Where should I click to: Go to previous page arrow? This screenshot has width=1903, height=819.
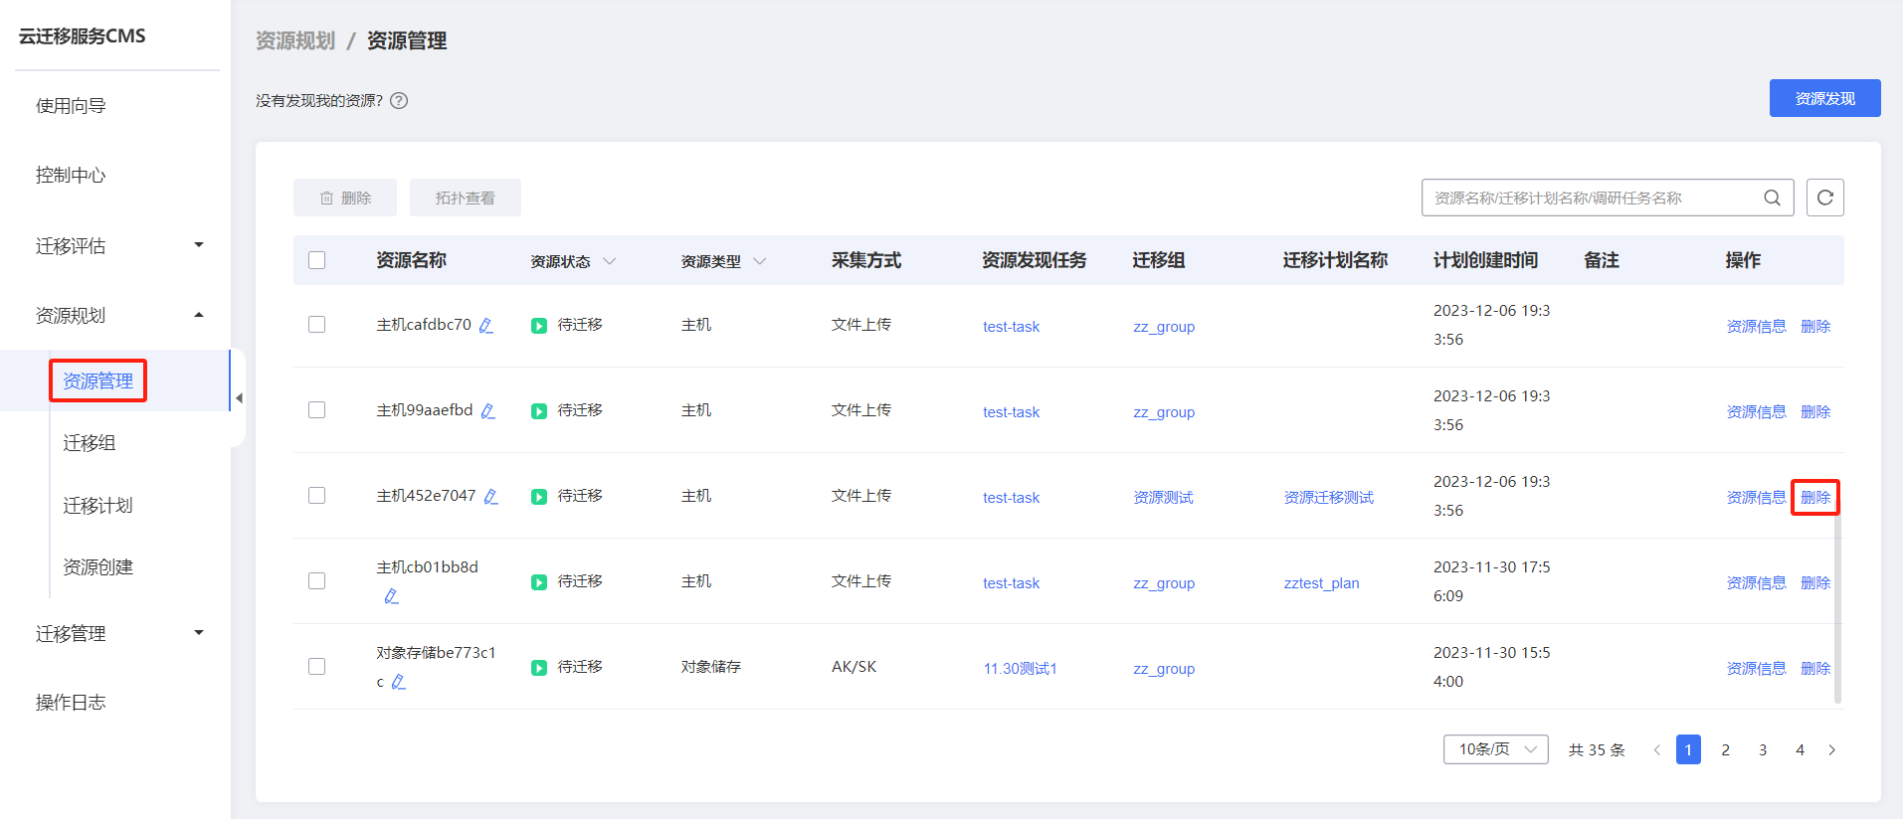pyautogui.click(x=1657, y=750)
